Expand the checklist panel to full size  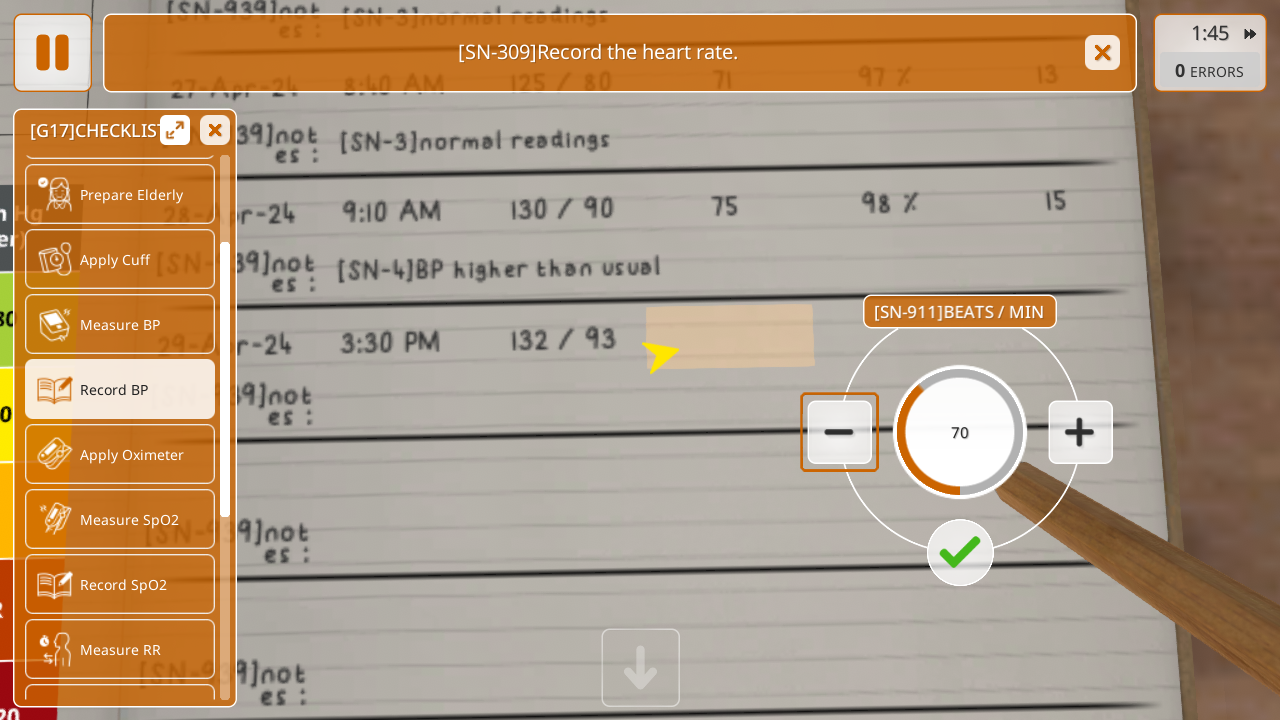(175, 130)
